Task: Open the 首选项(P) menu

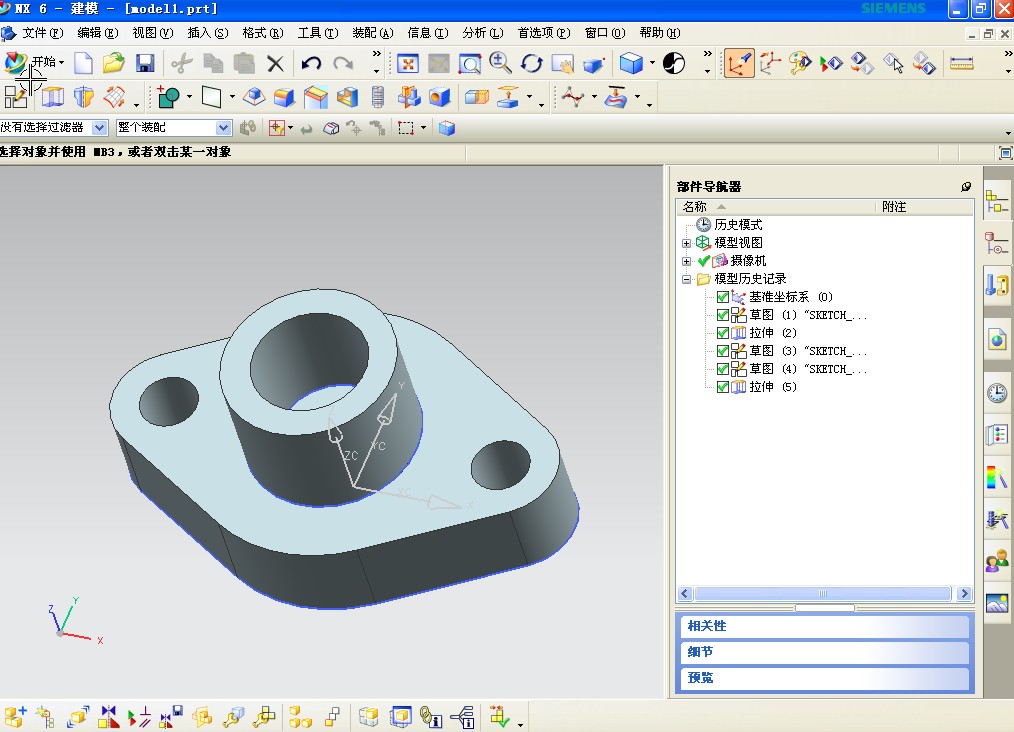Action: coord(544,33)
